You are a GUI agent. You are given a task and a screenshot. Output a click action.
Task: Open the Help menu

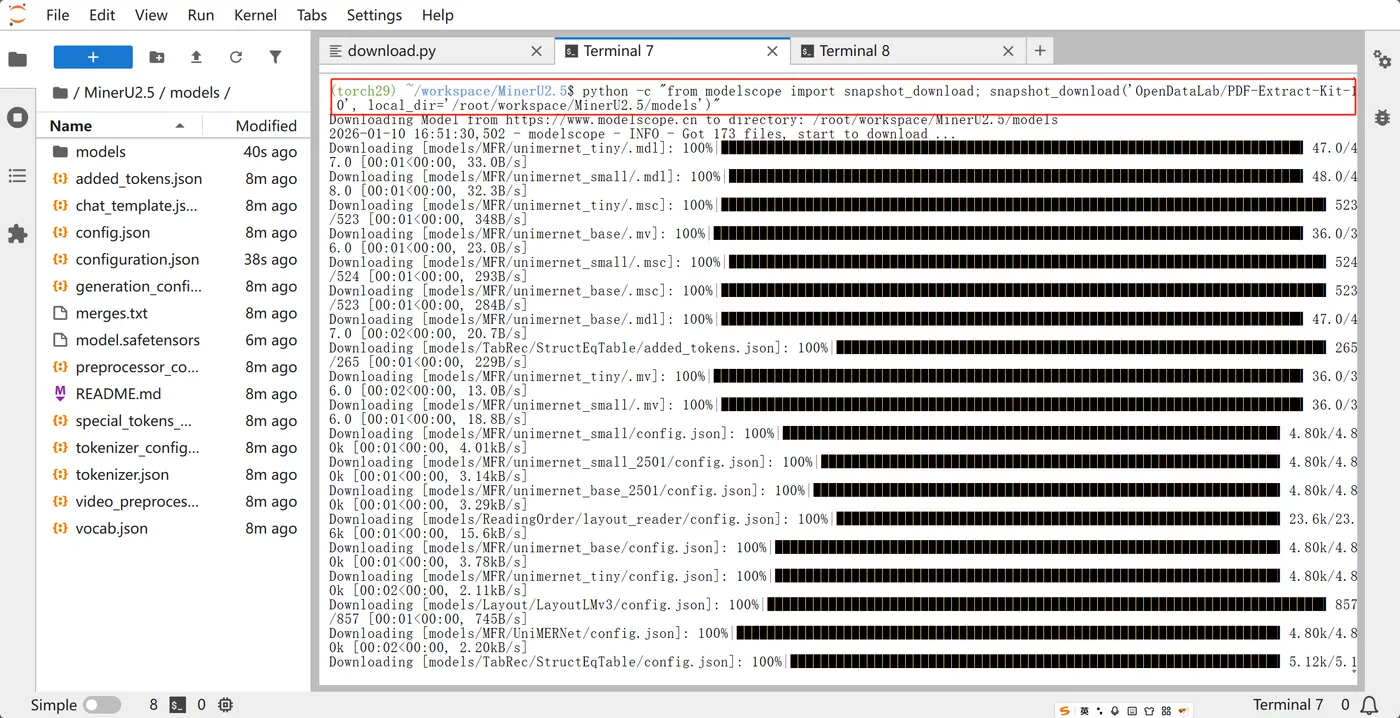pyautogui.click(x=437, y=15)
